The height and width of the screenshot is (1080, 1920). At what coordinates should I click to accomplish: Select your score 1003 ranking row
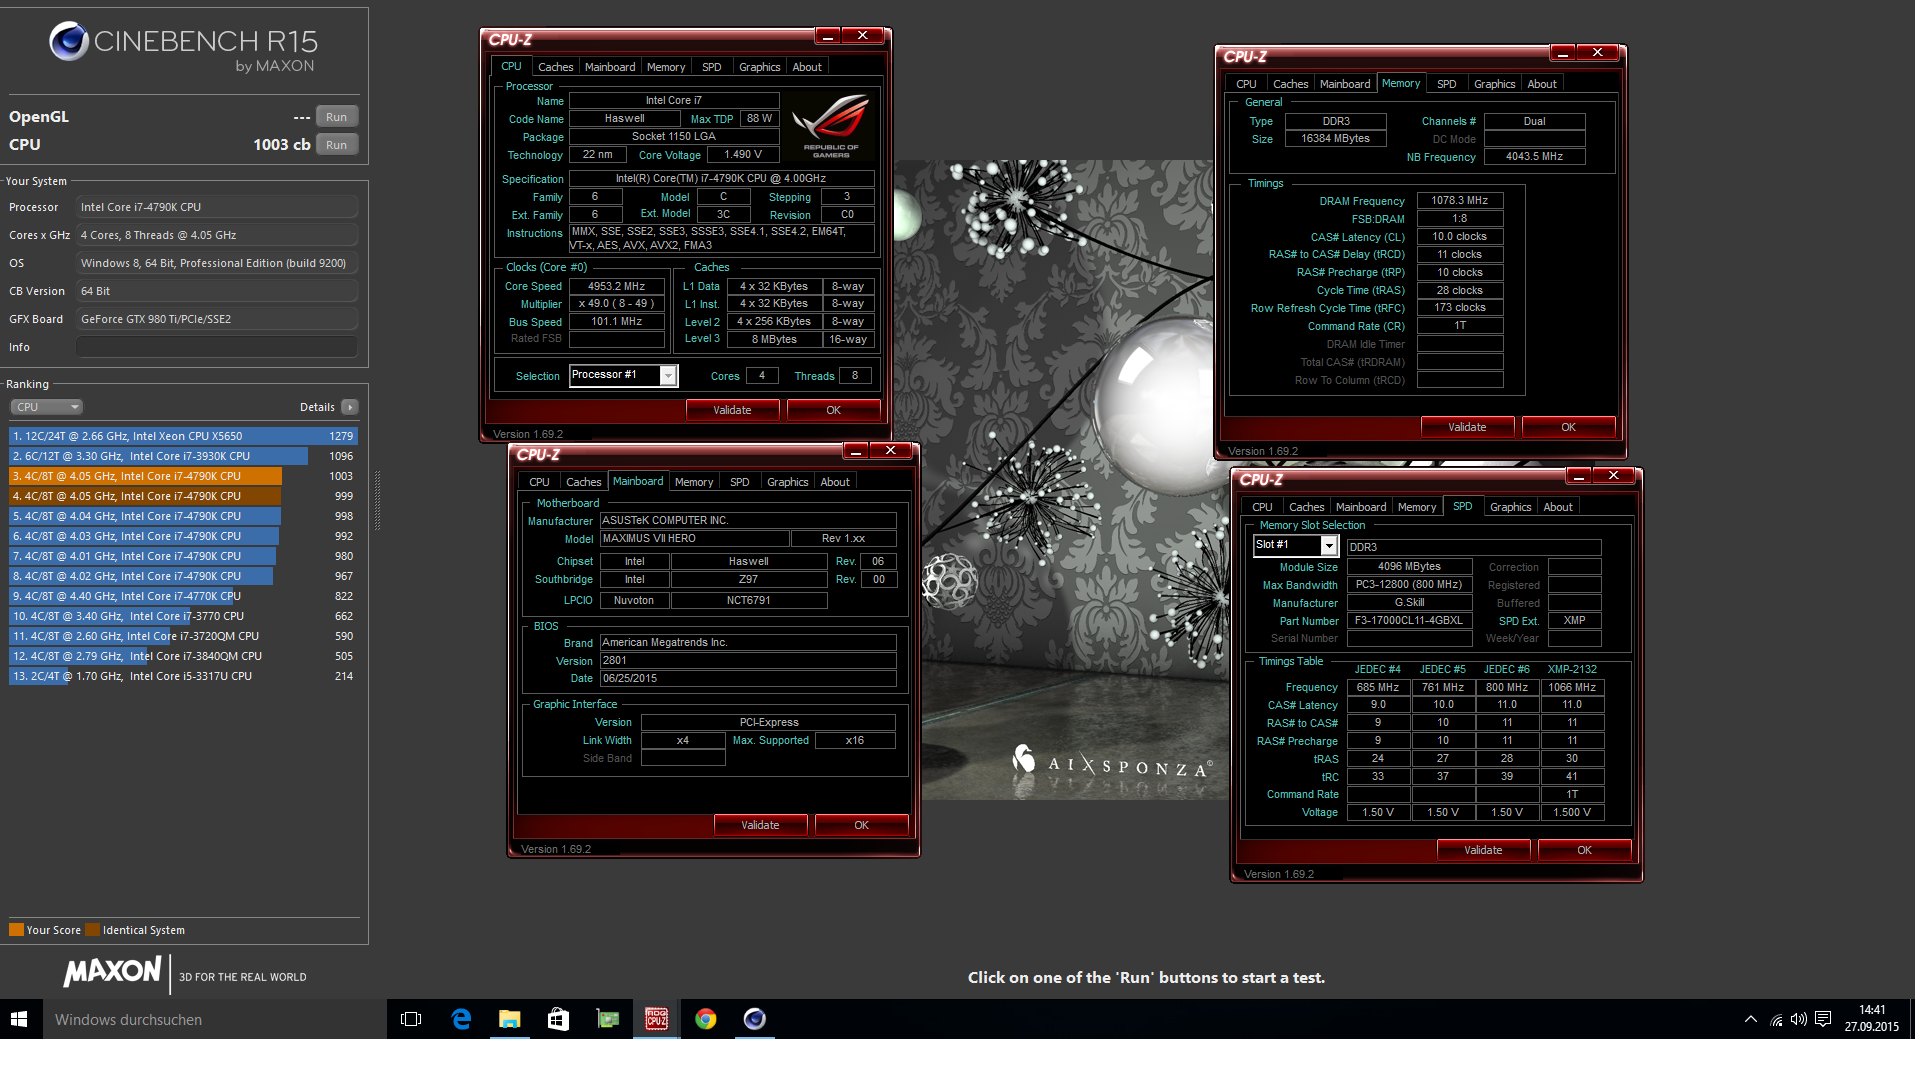tap(183, 476)
